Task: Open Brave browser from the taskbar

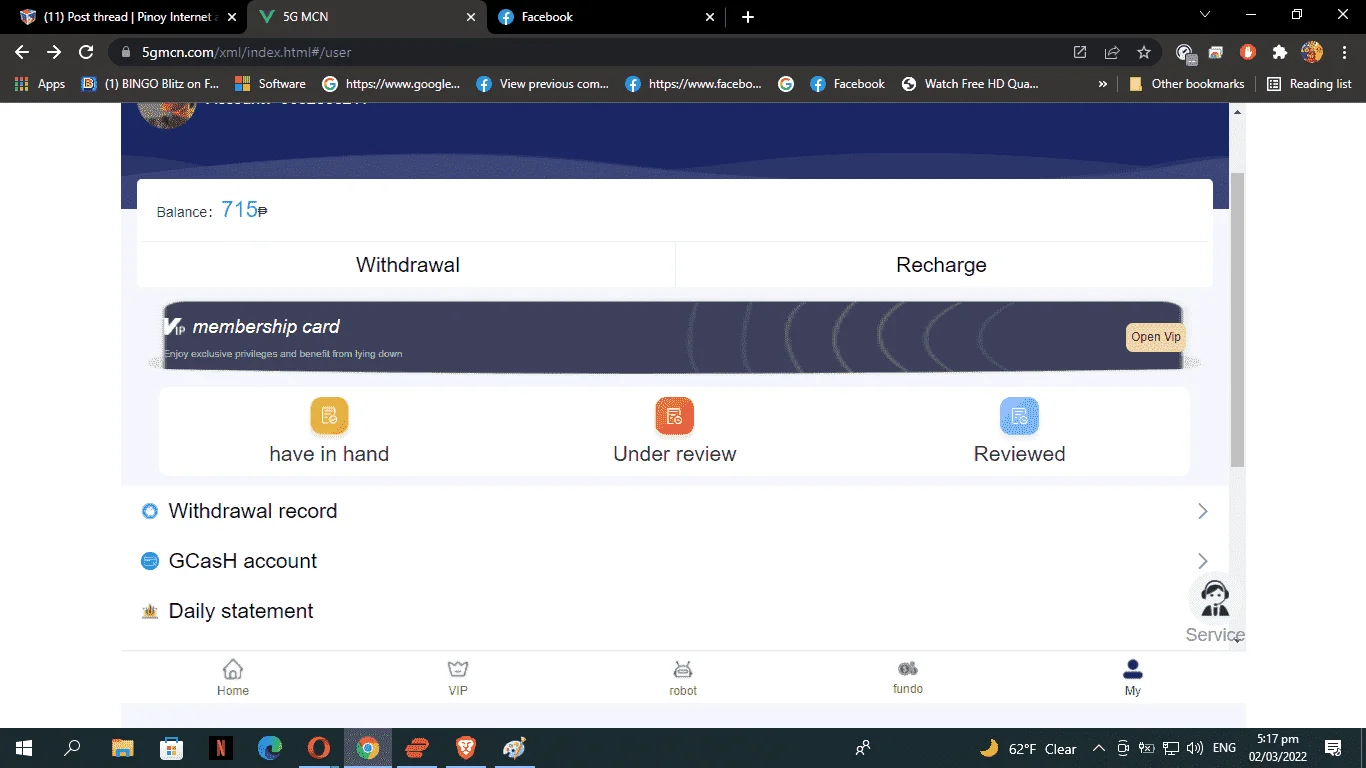Action: (466, 748)
